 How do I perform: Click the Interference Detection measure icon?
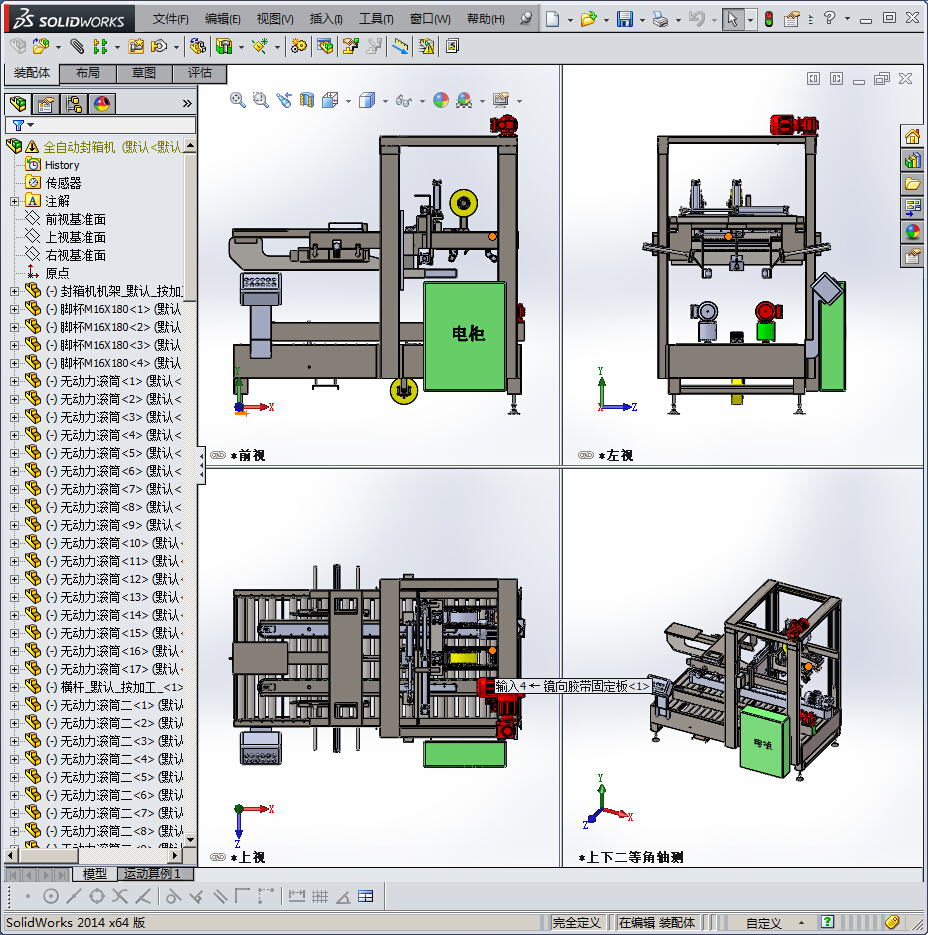[x=400, y=46]
